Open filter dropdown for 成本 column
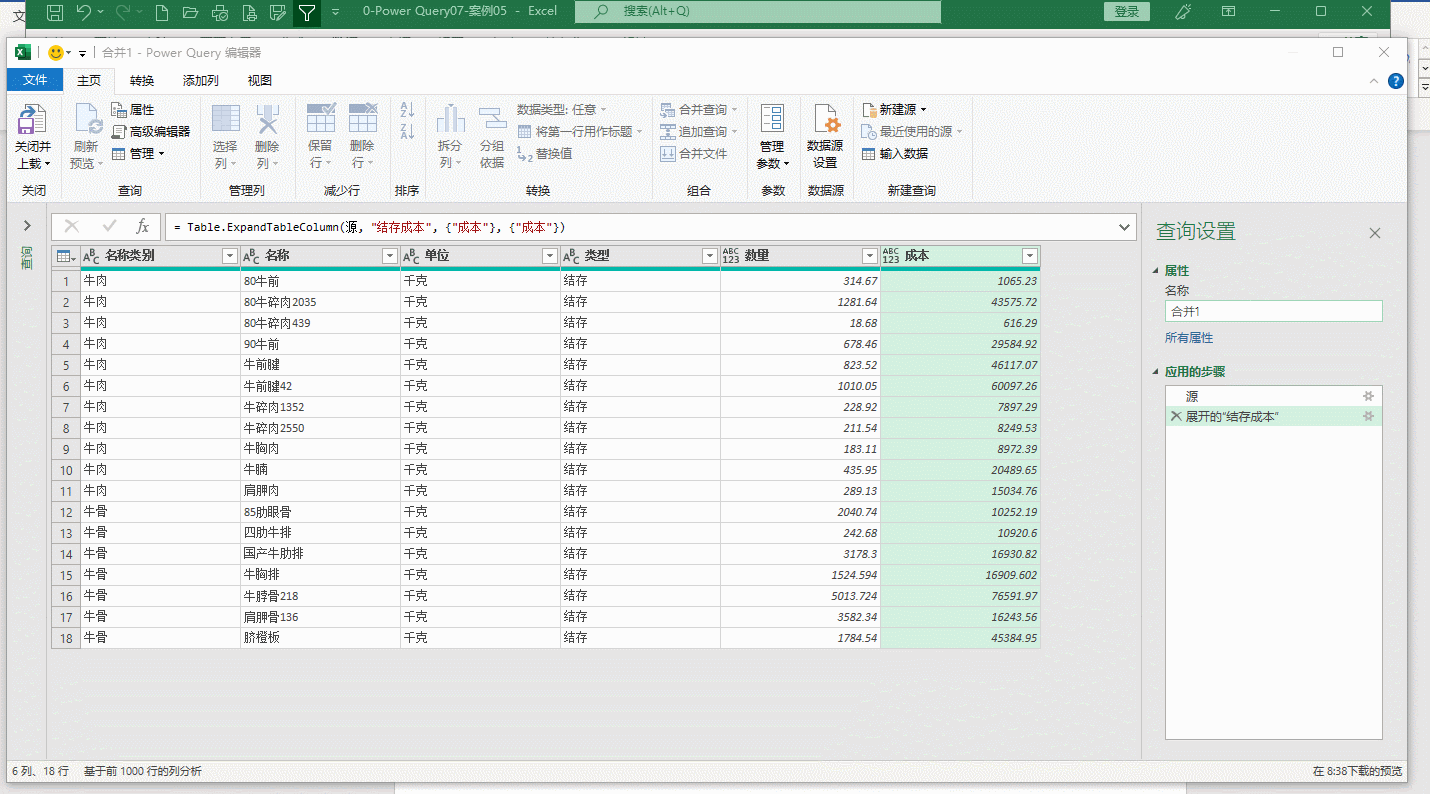The height and width of the screenshot is (794, 1430). click(1030, 256)
